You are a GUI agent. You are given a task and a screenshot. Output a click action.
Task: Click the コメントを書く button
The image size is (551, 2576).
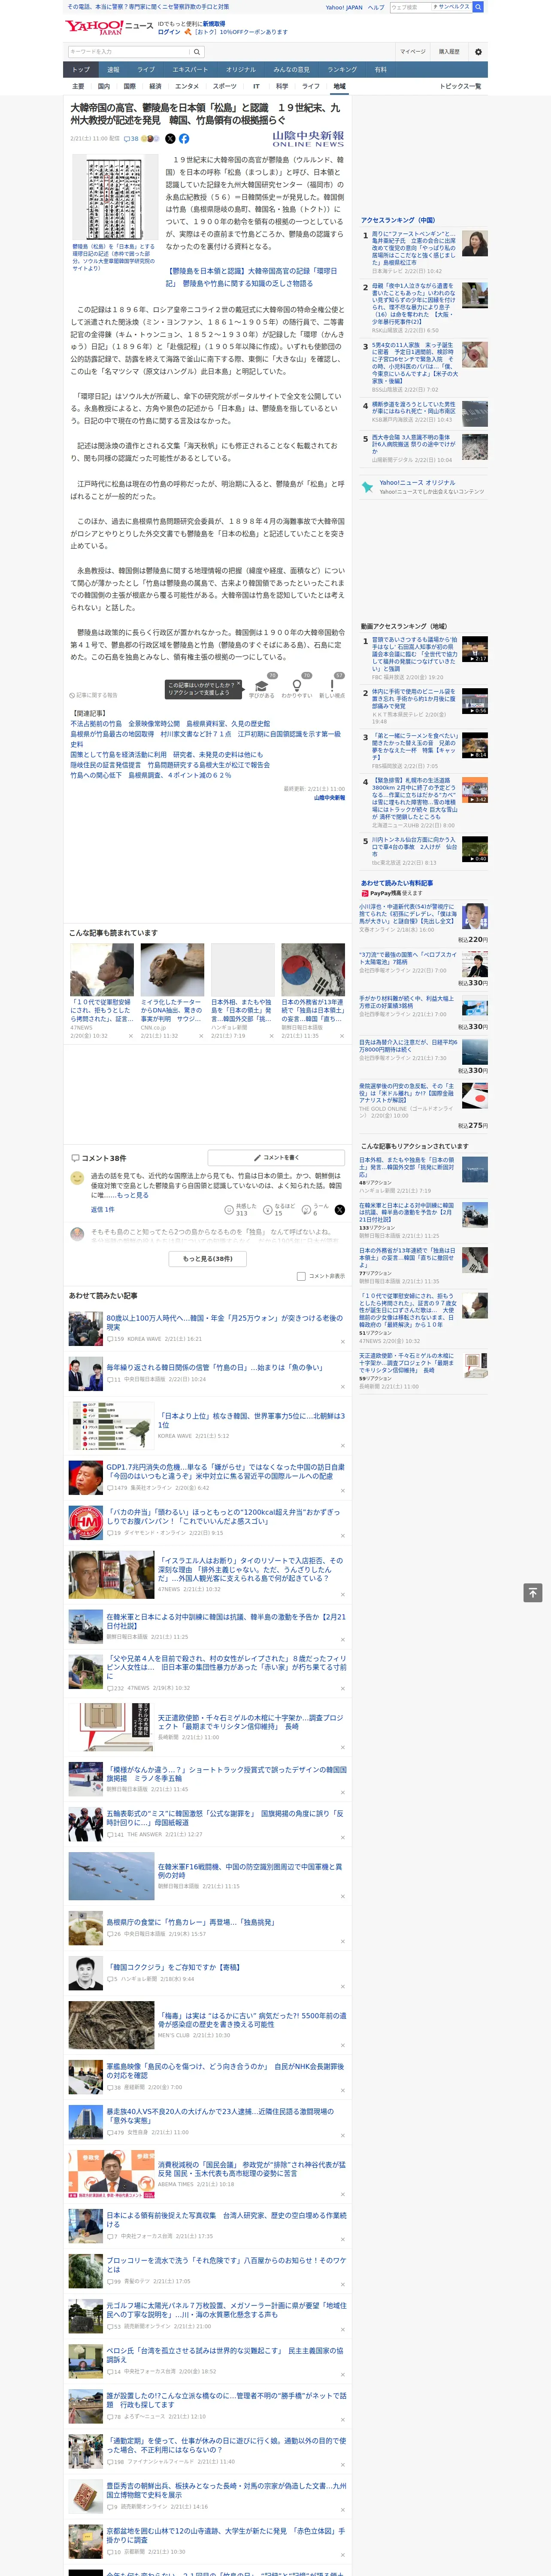point(276,1157)
